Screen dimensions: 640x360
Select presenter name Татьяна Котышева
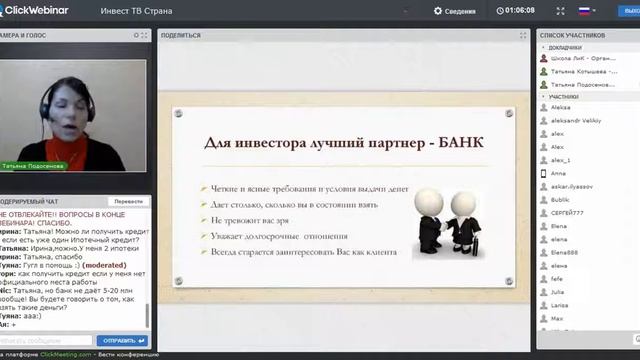click(x=584, y=71)
